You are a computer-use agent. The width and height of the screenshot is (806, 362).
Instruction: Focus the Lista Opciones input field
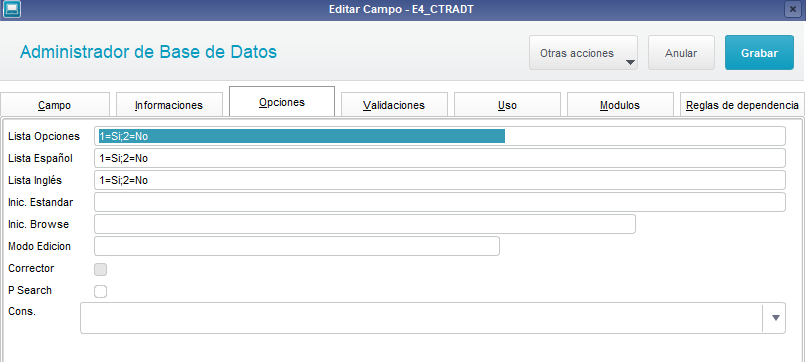440,136
